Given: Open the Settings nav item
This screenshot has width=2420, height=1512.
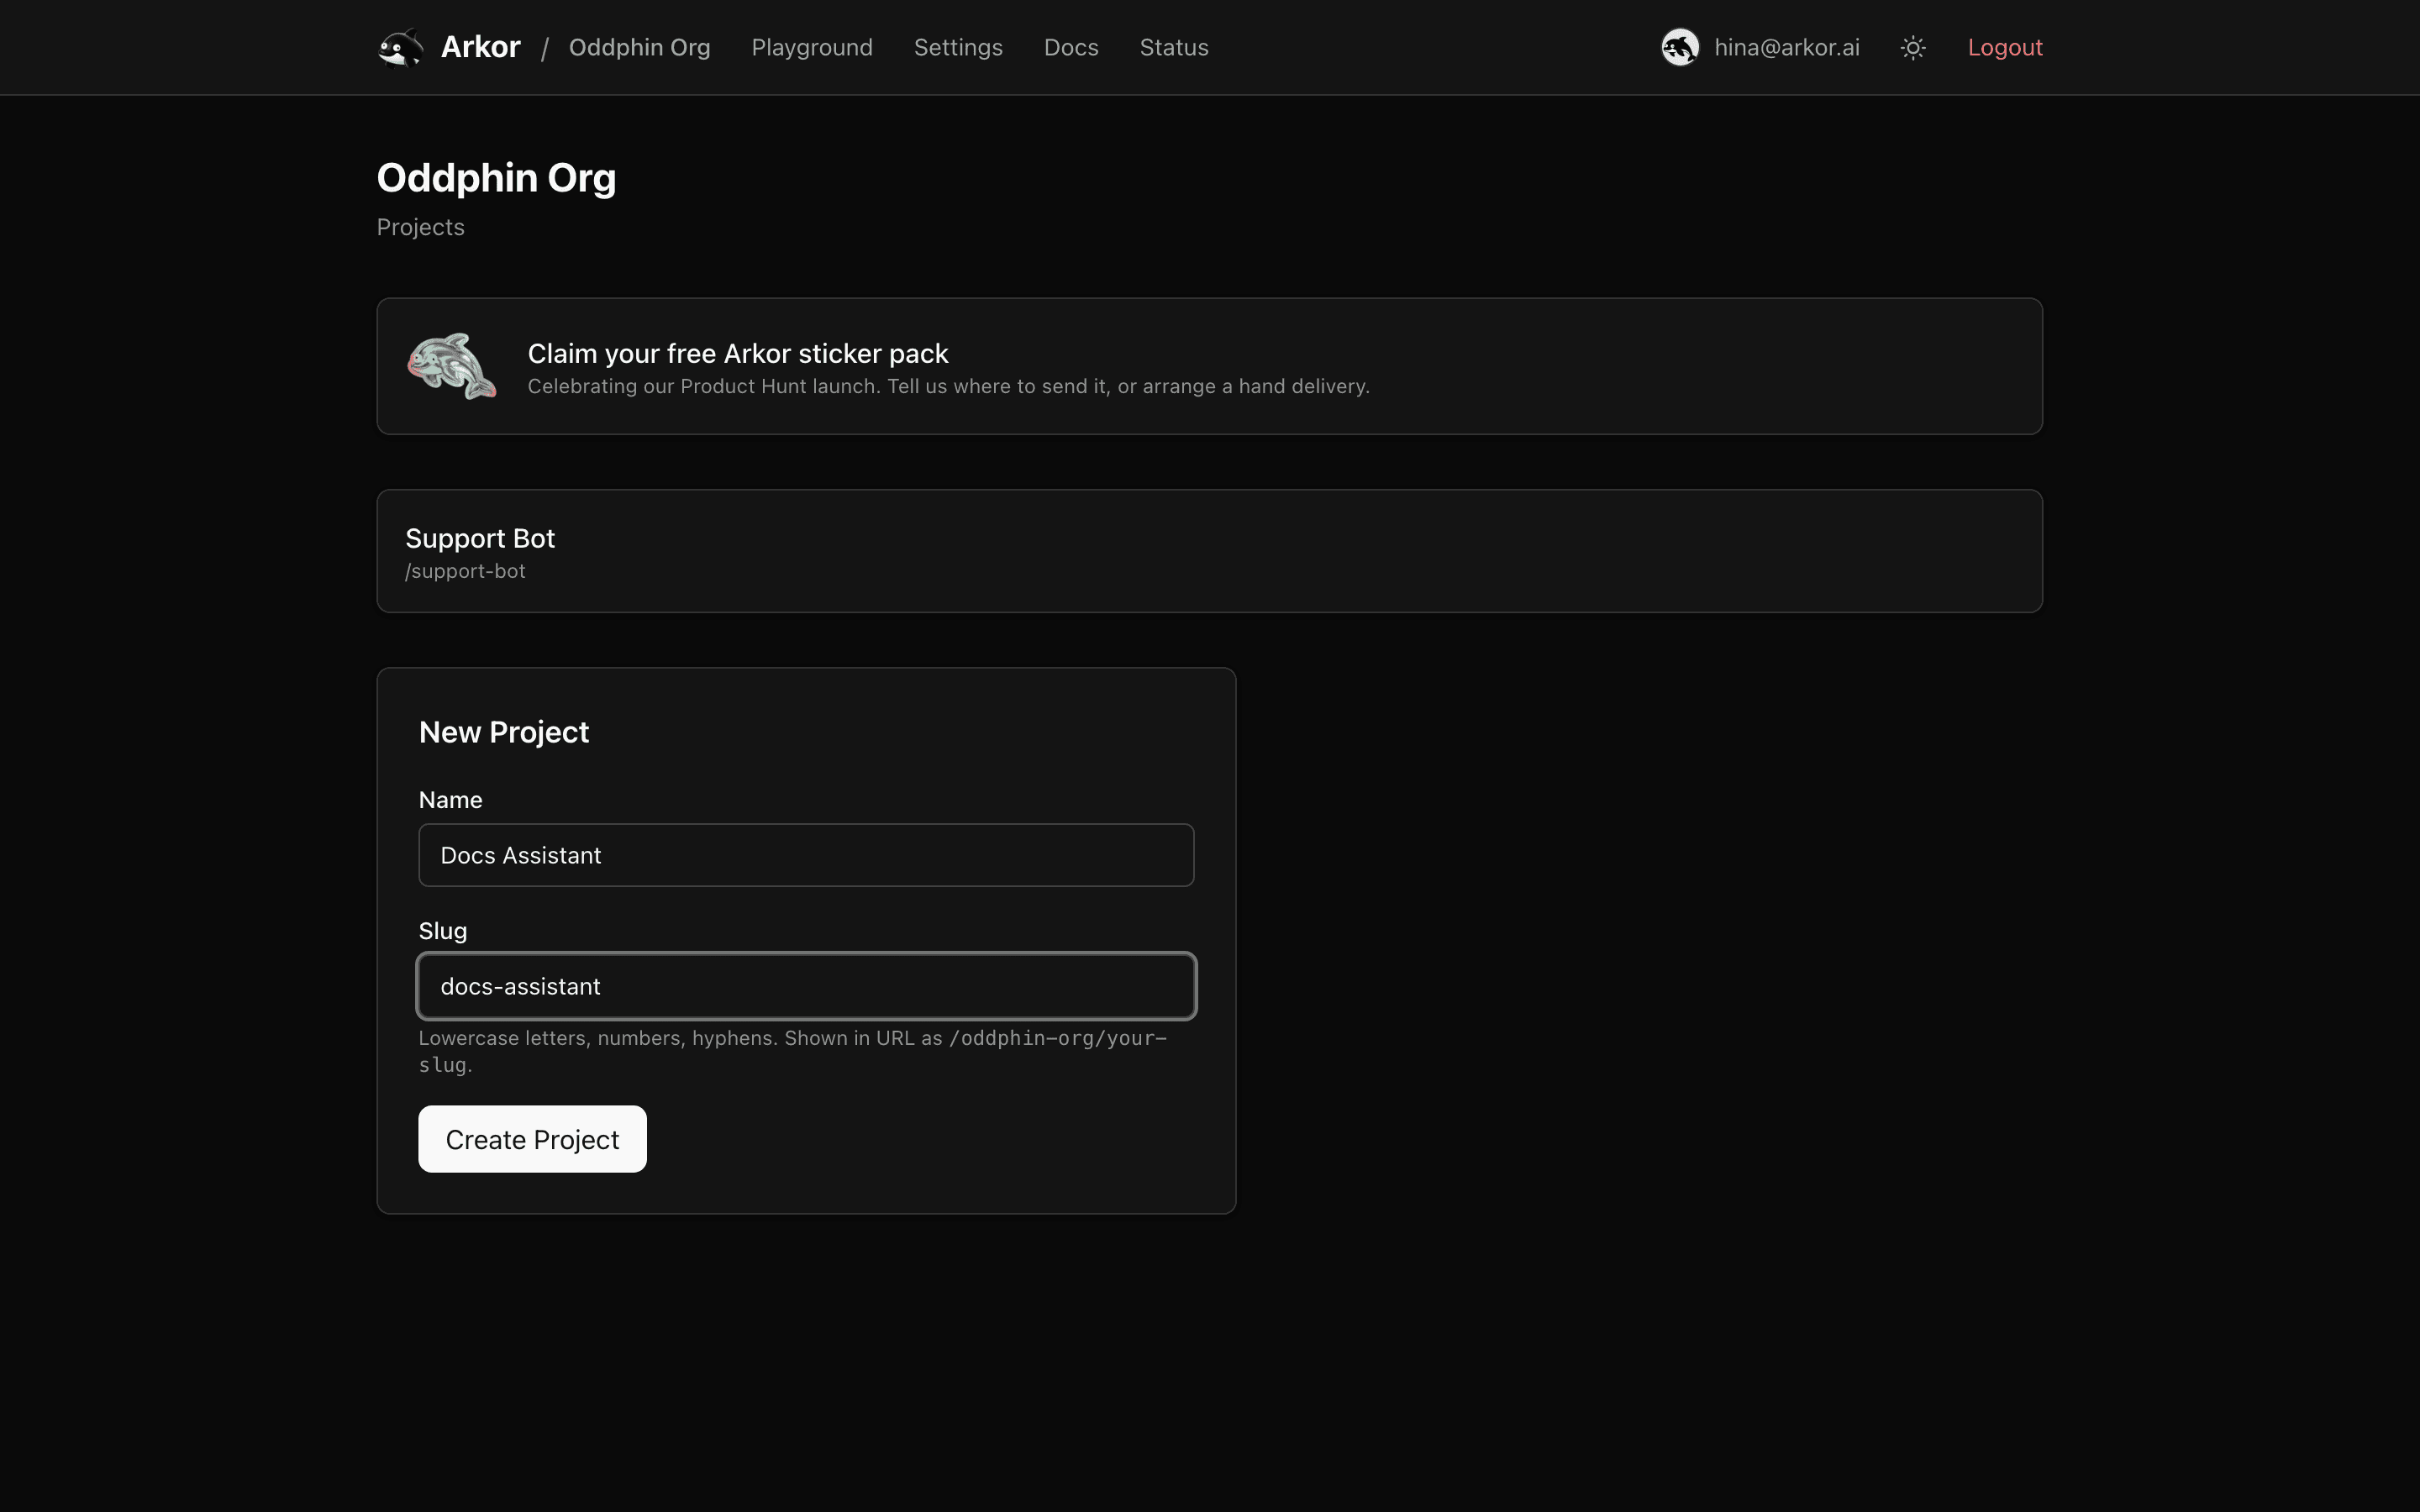Looking at the screenshot, I should (x=958, y=47).
